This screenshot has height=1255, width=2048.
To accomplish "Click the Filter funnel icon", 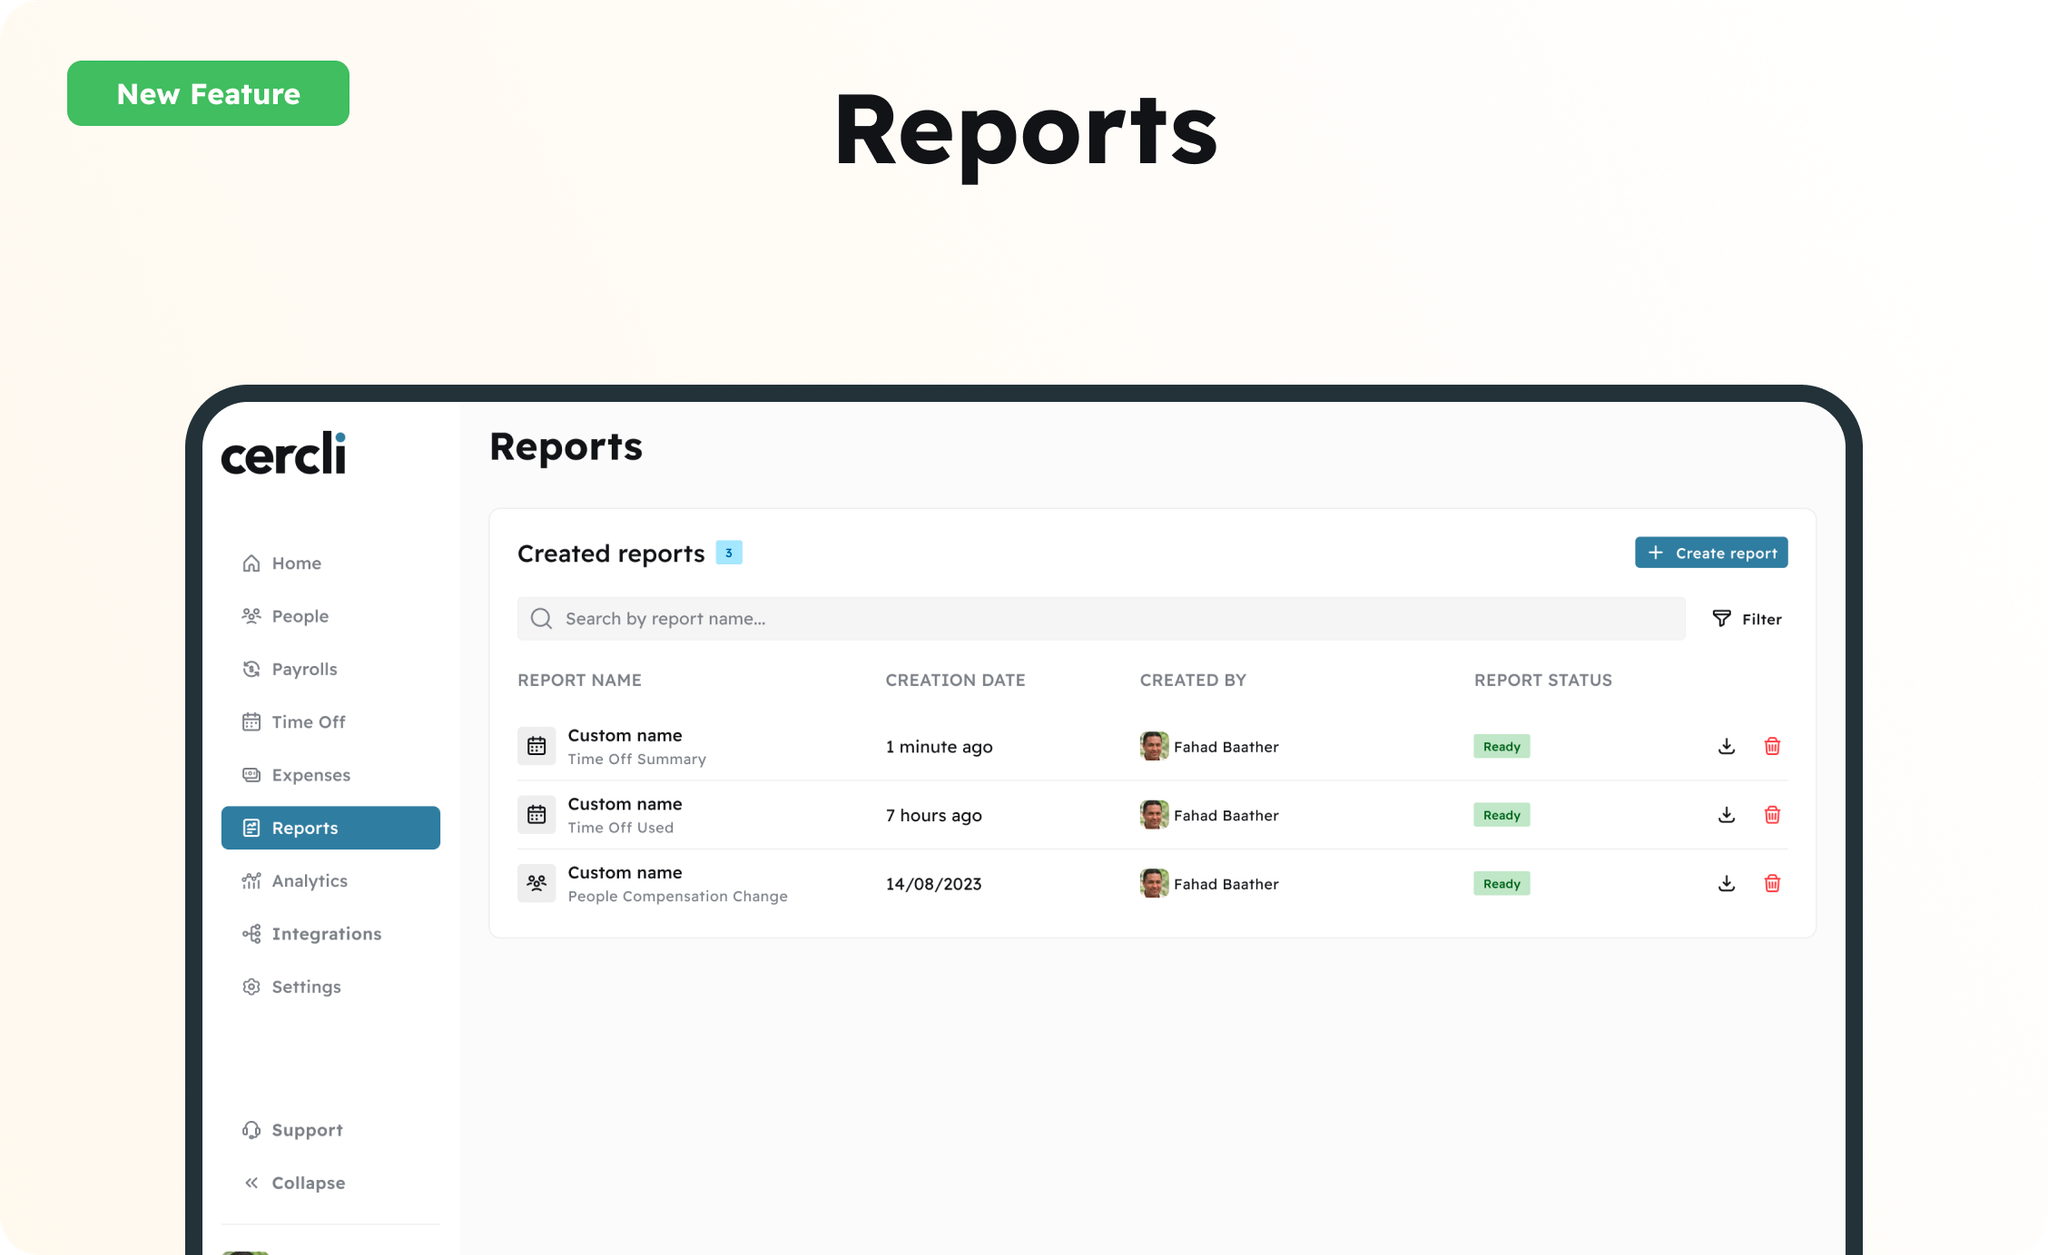I will [x=1721, y=619].
